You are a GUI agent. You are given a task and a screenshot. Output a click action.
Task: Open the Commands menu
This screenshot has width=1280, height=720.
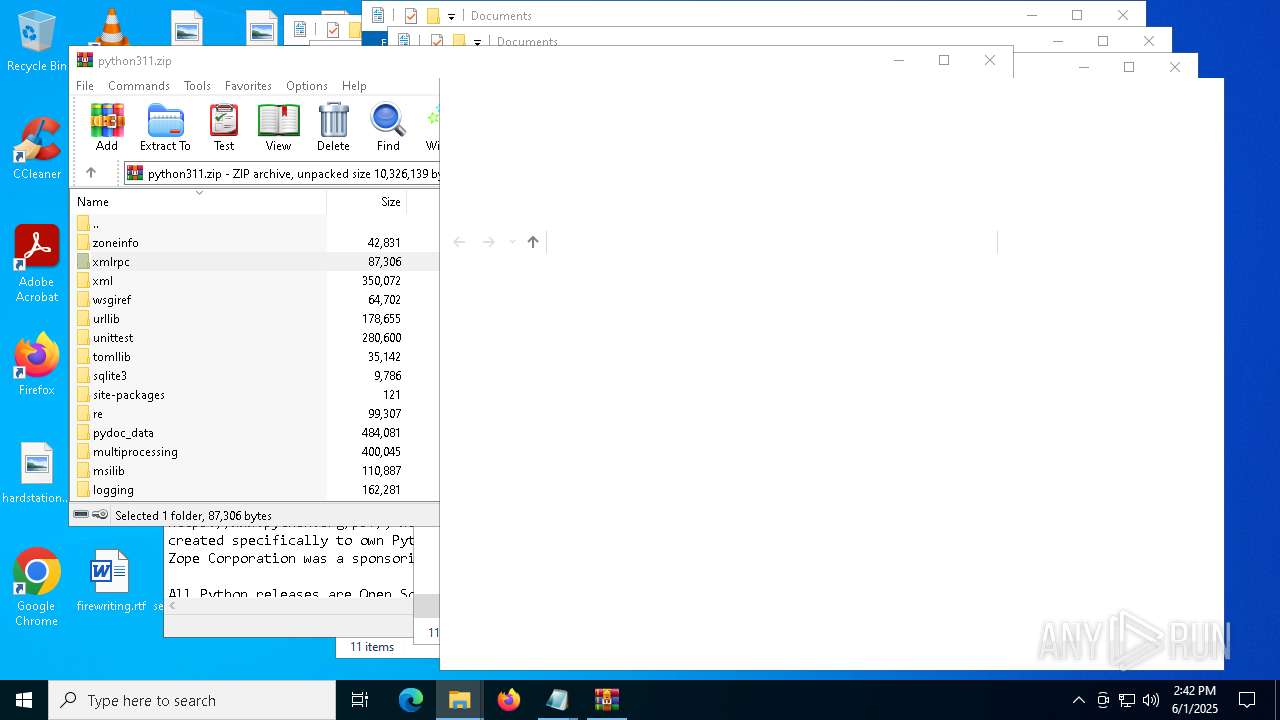point(139,86)
